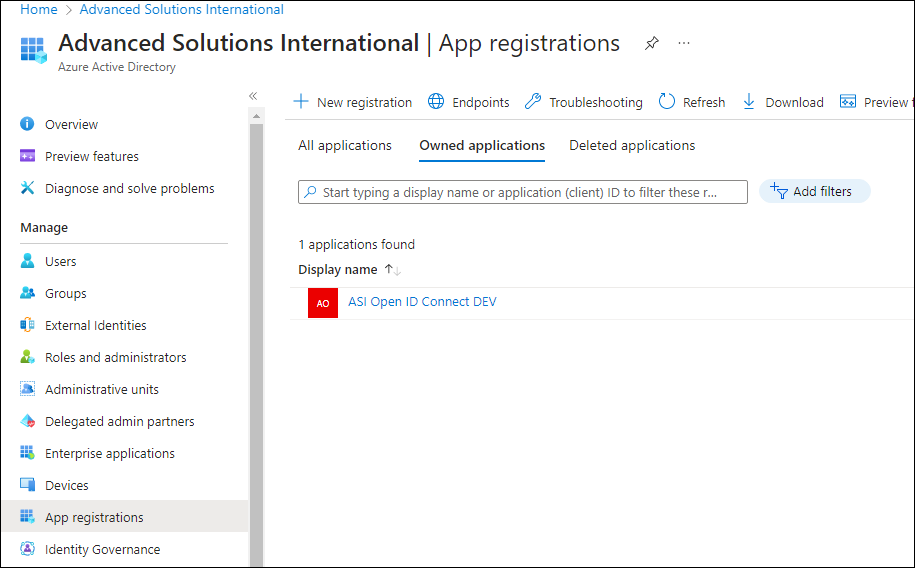Image resolution: width=915 pixels, height=568 pixels.
Task: Switch to All applications tab
Action: [x=345, y=145]
